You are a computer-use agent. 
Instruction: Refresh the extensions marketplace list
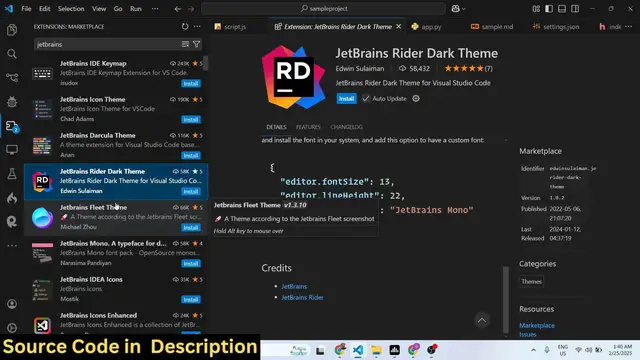tap(185, 27)
